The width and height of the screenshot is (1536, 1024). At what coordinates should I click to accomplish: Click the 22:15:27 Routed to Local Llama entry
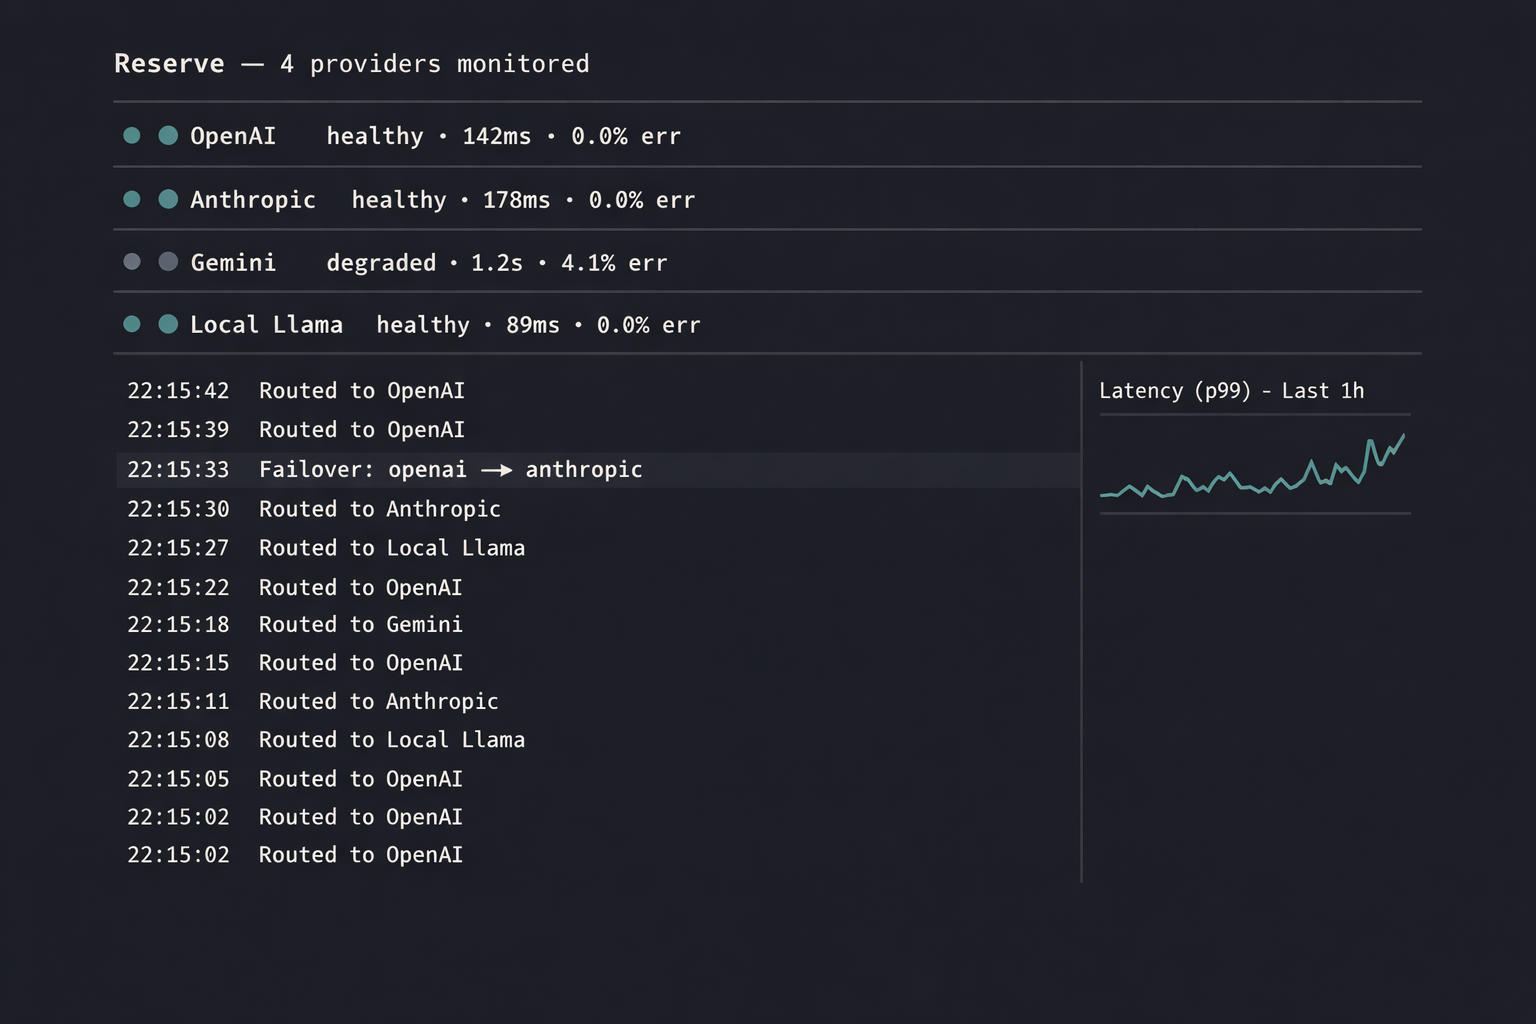[x=326, y=548]
